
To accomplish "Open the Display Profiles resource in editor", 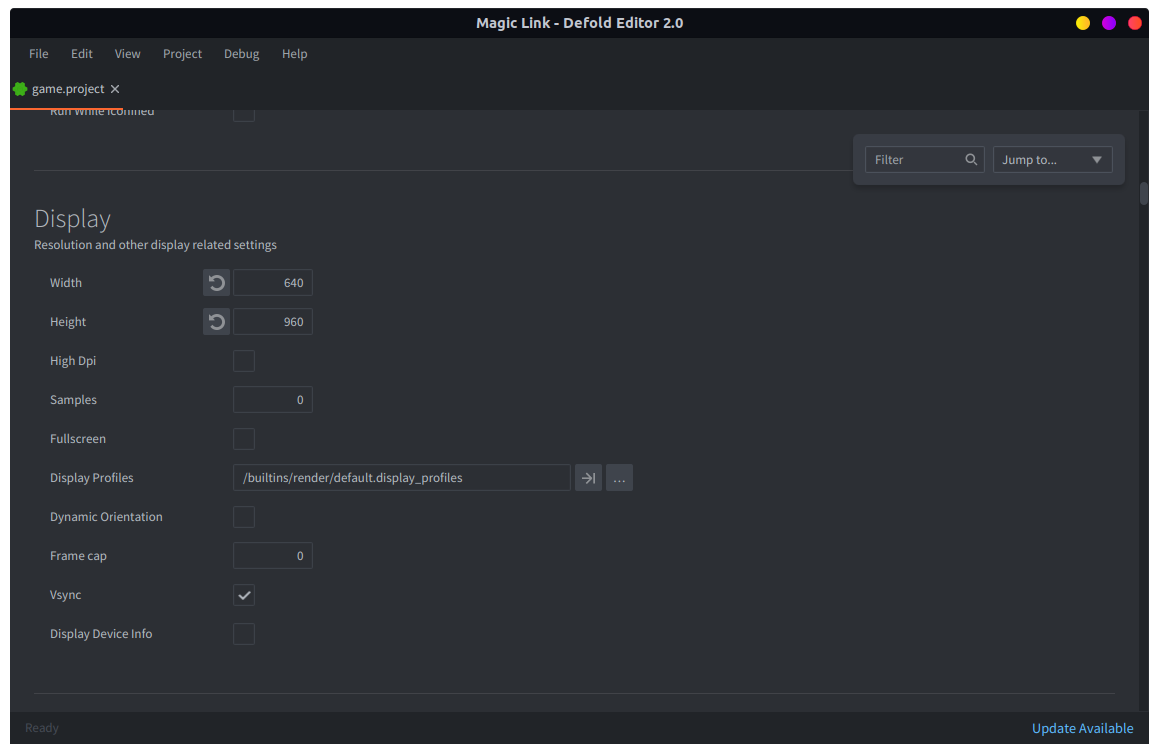I will coord(588,478).
